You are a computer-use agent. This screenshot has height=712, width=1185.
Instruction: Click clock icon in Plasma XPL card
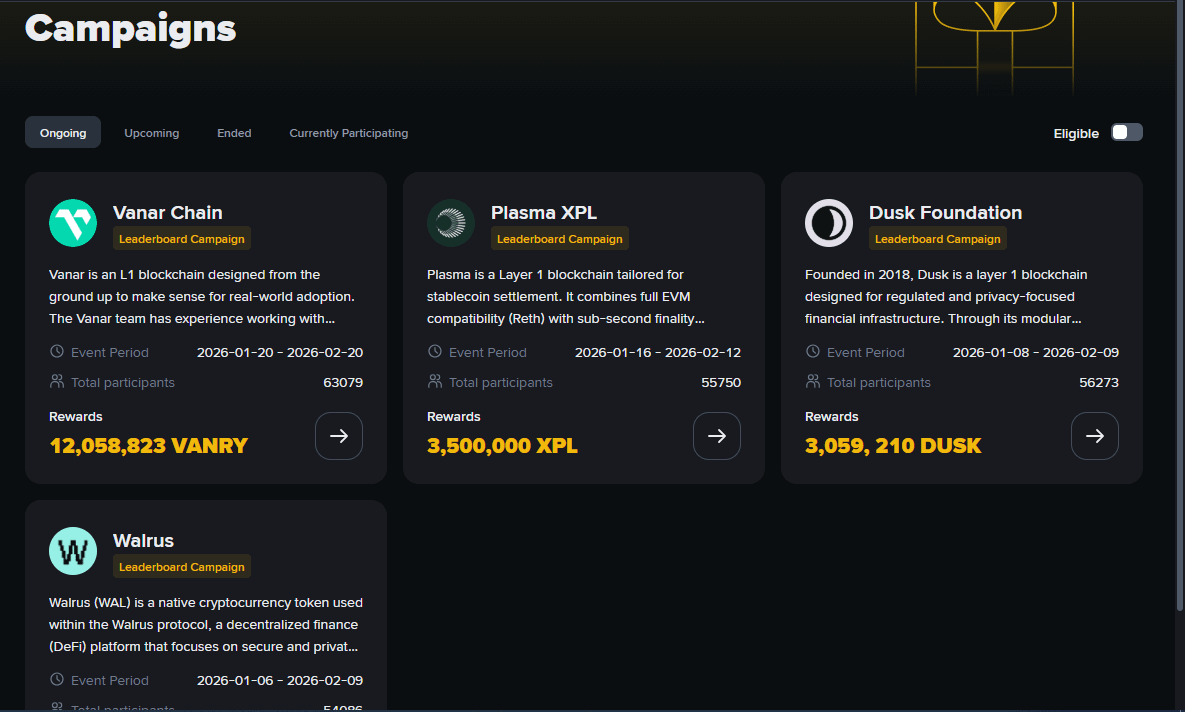435,351
